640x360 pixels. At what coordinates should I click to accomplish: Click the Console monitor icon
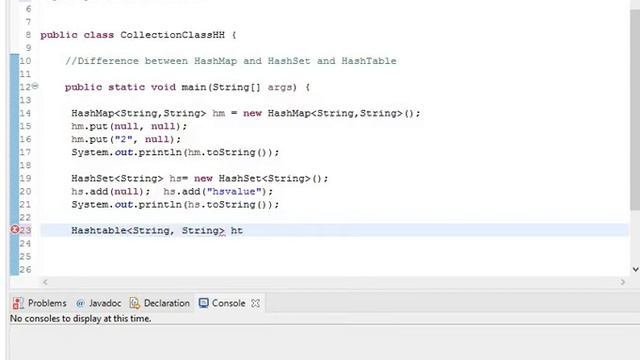pyautogui.click(x=203, y=303)
